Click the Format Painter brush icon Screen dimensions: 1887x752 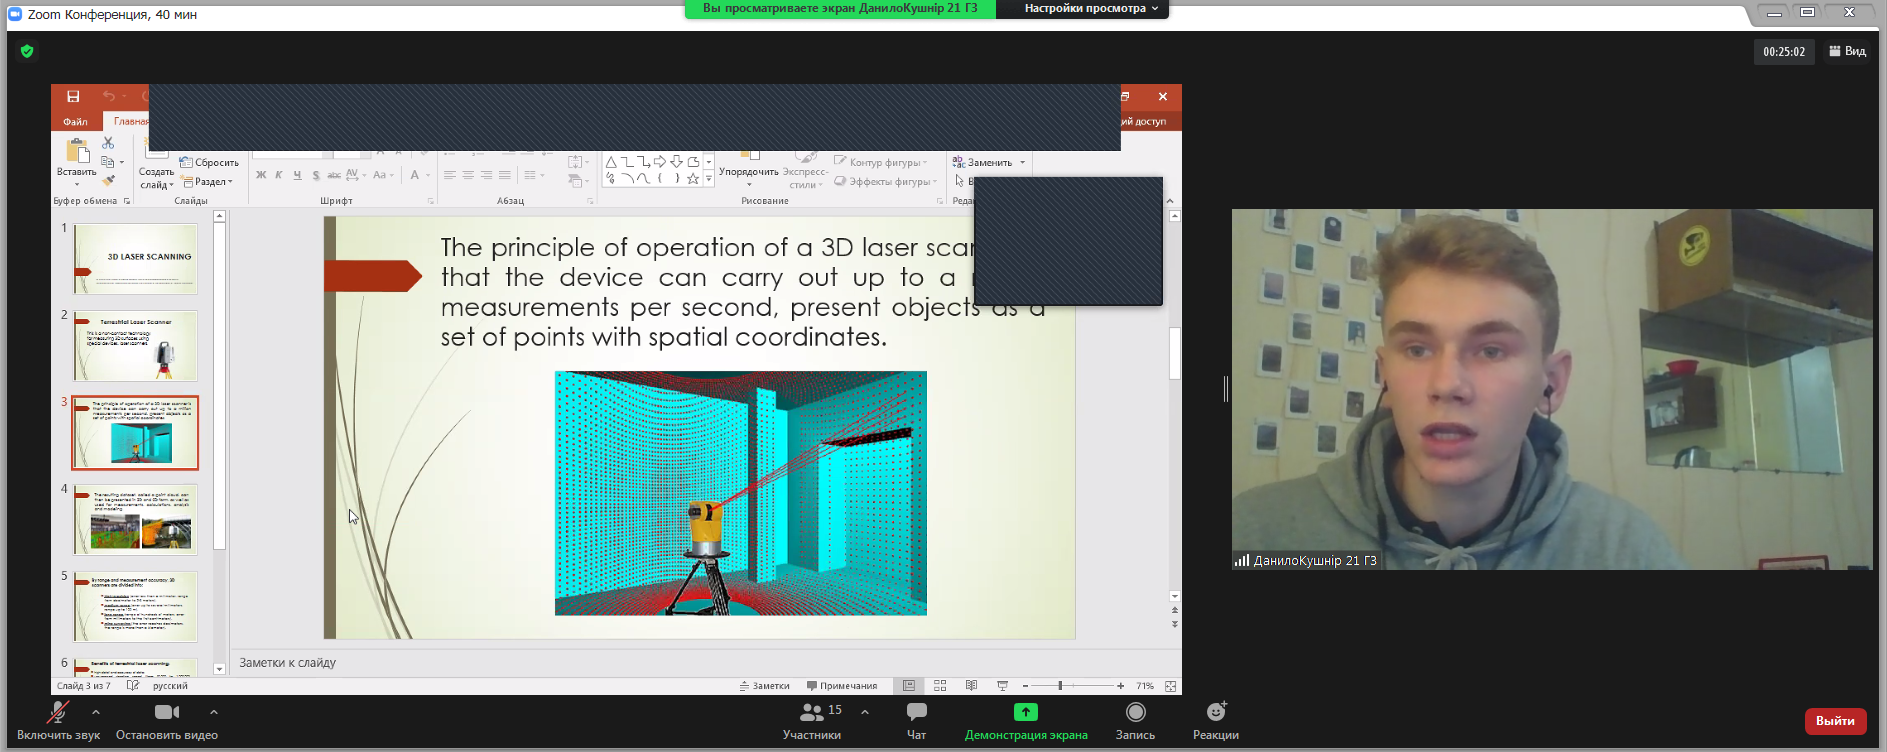point(108,181)
